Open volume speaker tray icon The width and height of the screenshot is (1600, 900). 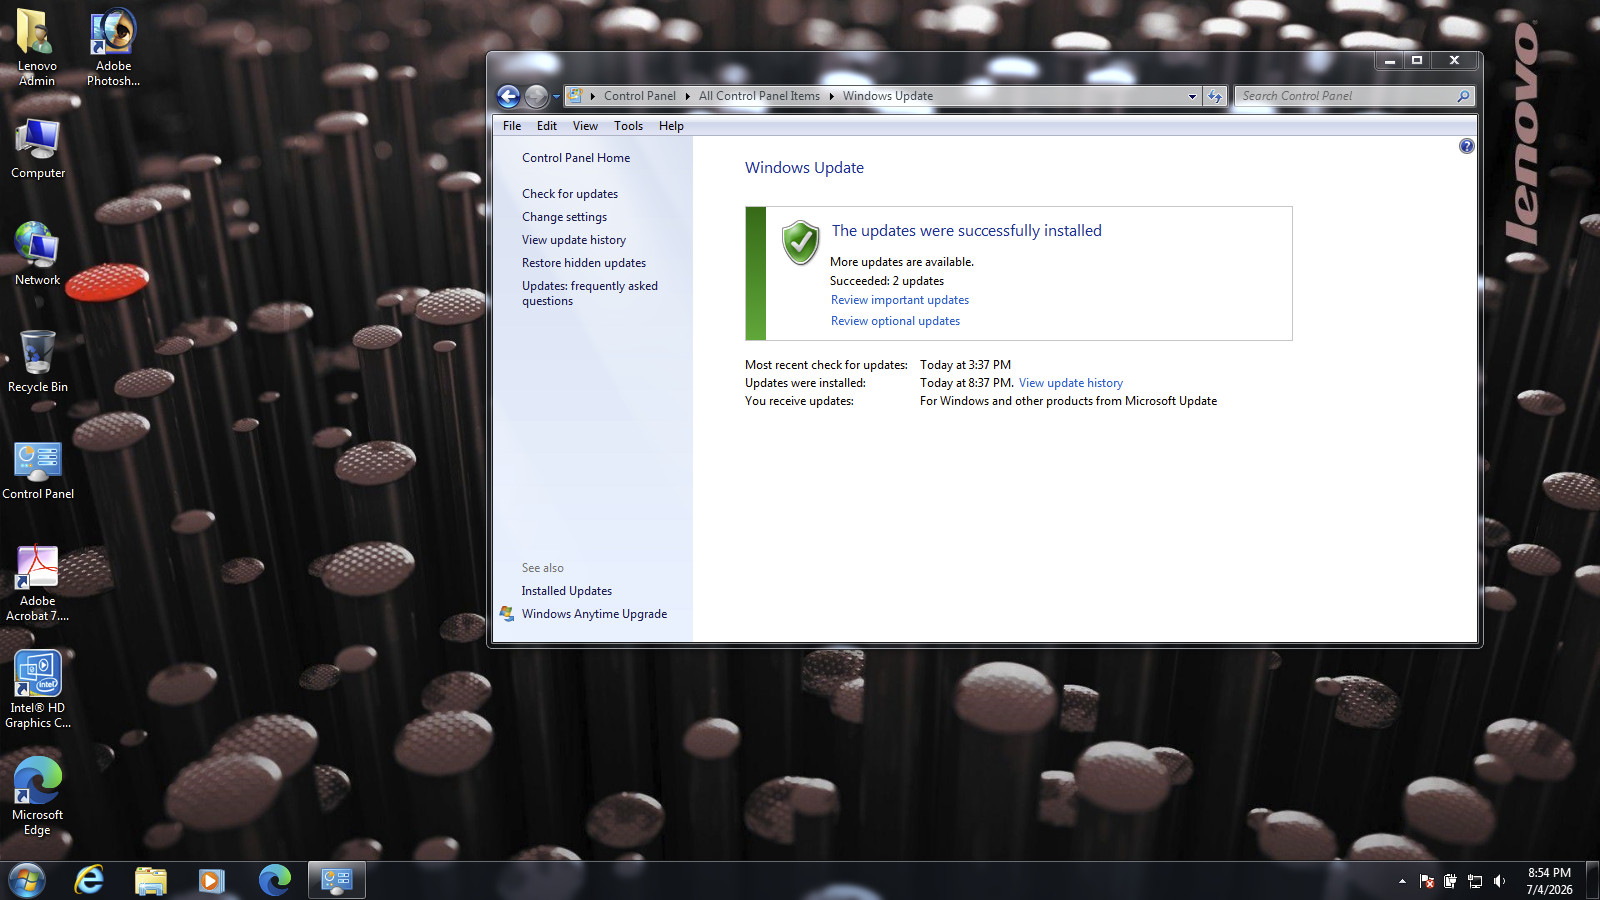pyautogui.click(x=1499, y=881)
